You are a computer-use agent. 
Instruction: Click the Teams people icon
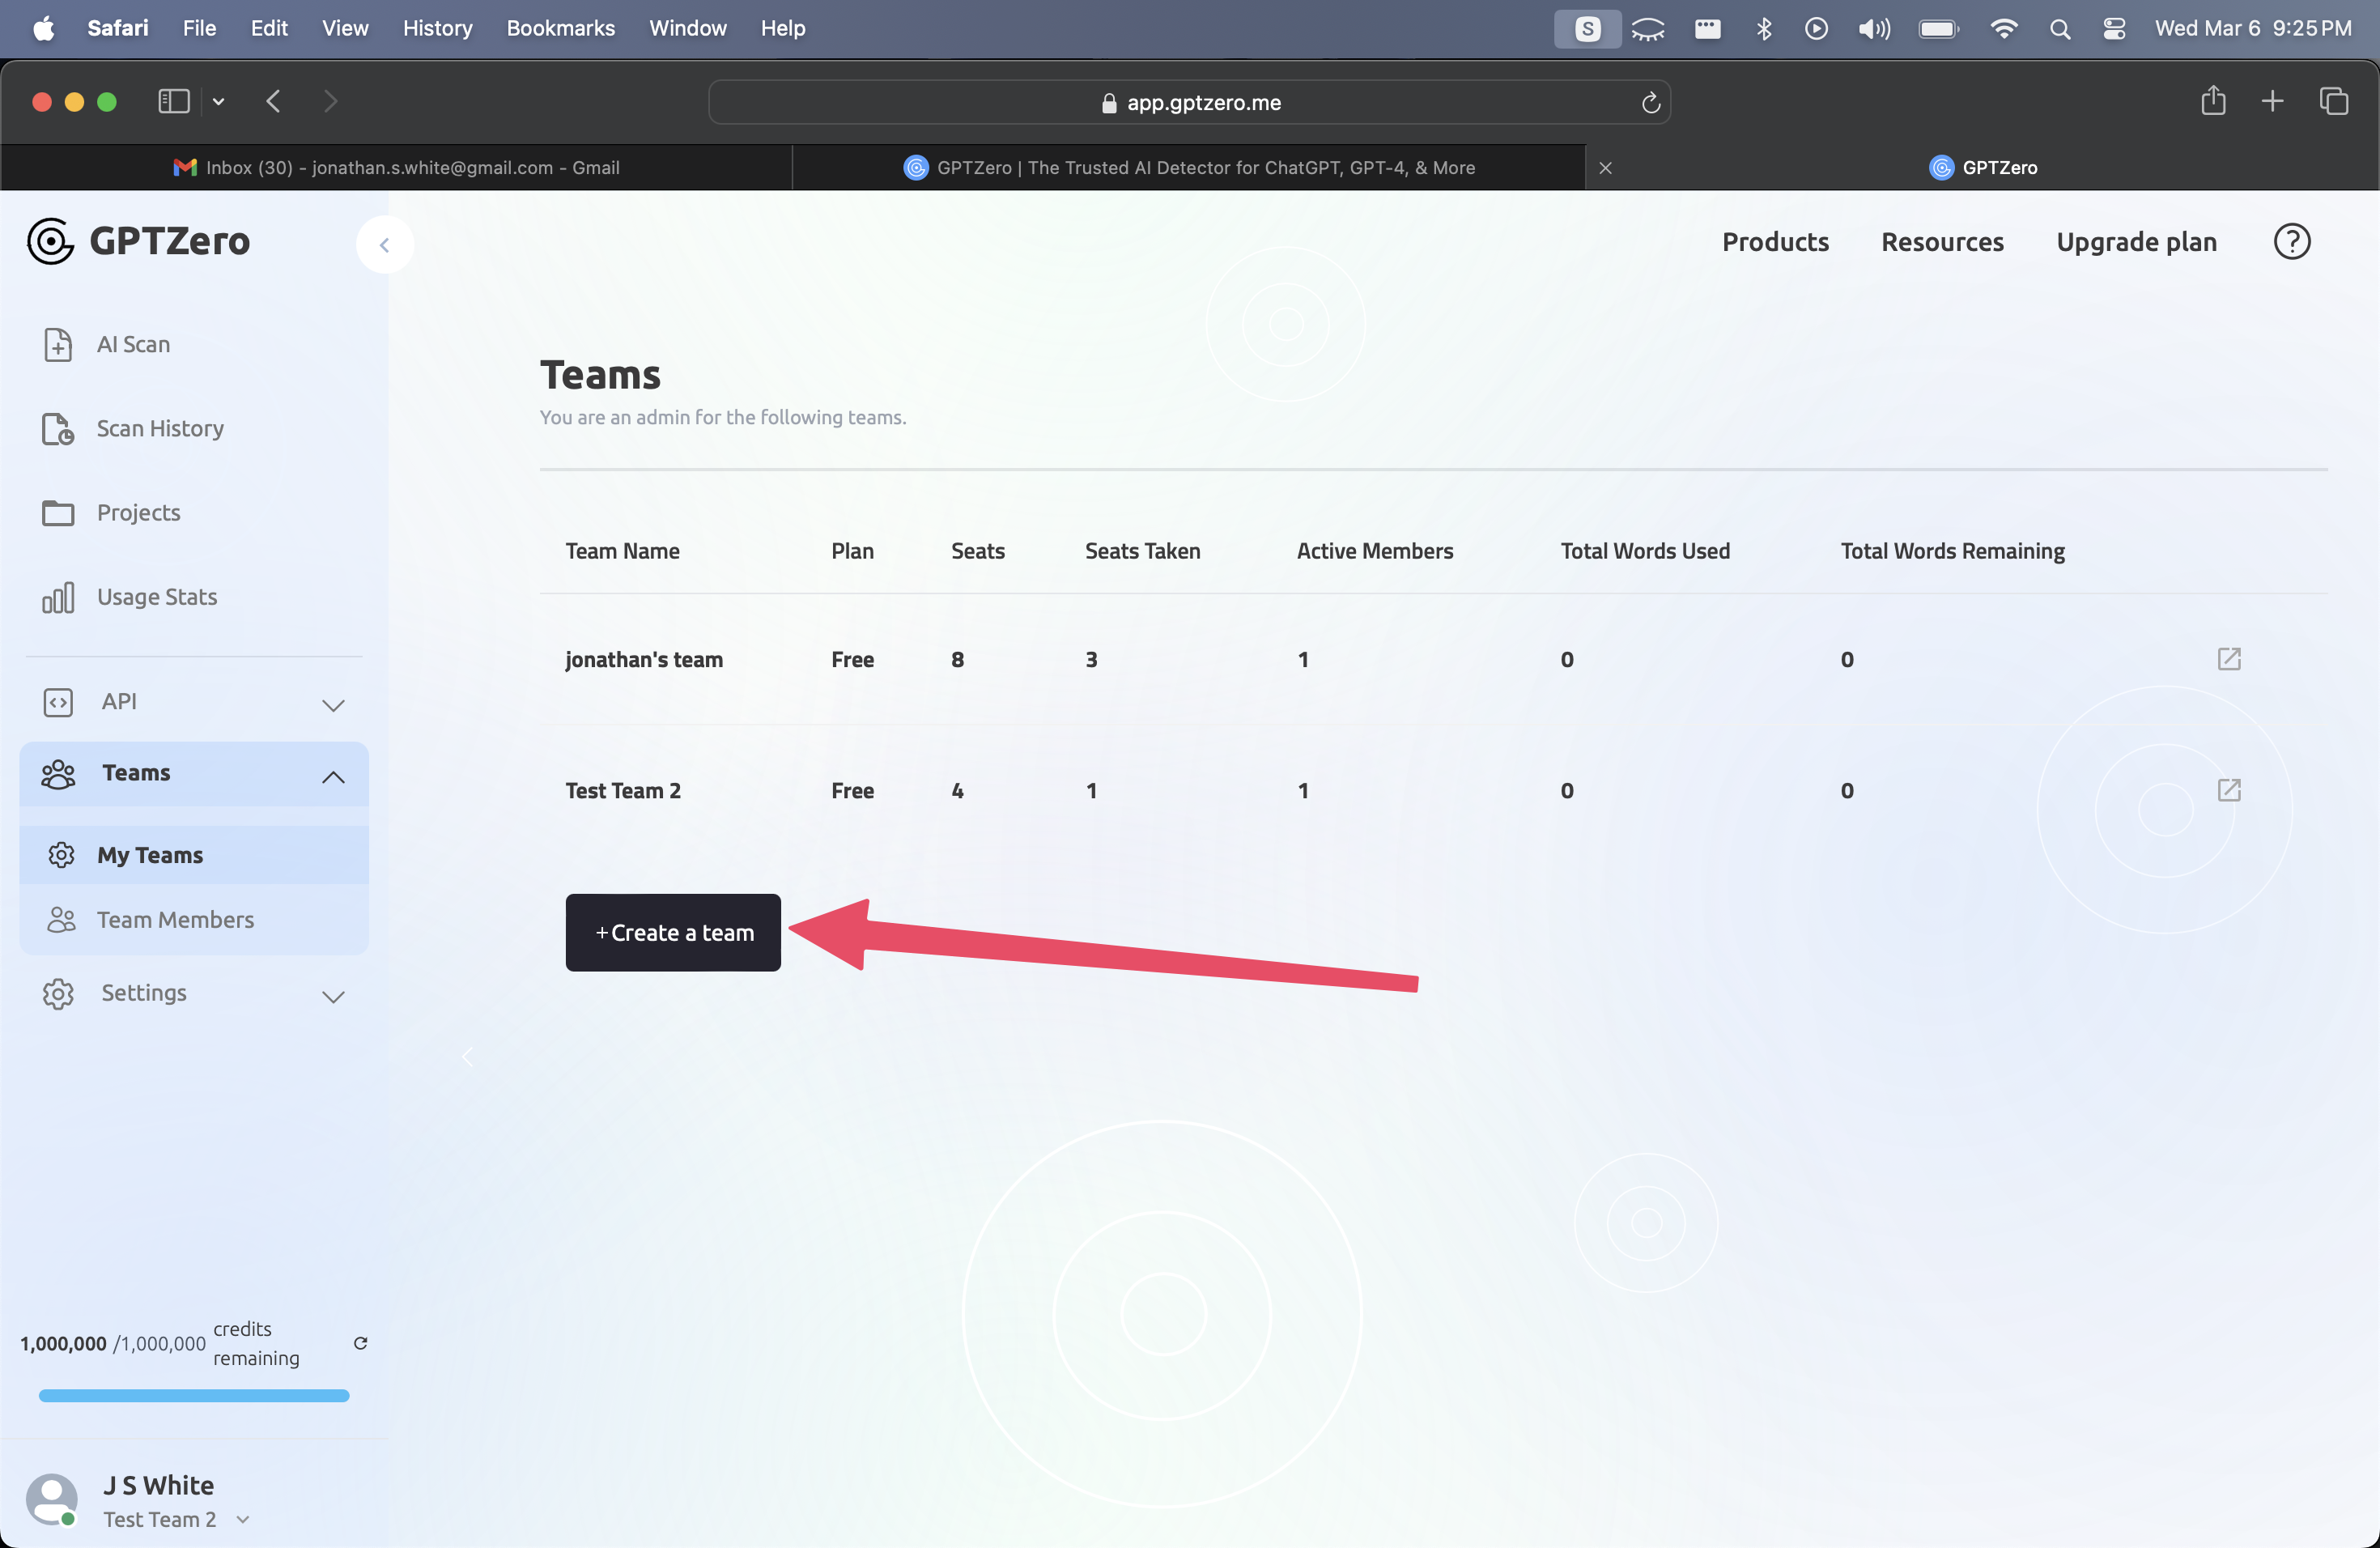tap(58, 774)
